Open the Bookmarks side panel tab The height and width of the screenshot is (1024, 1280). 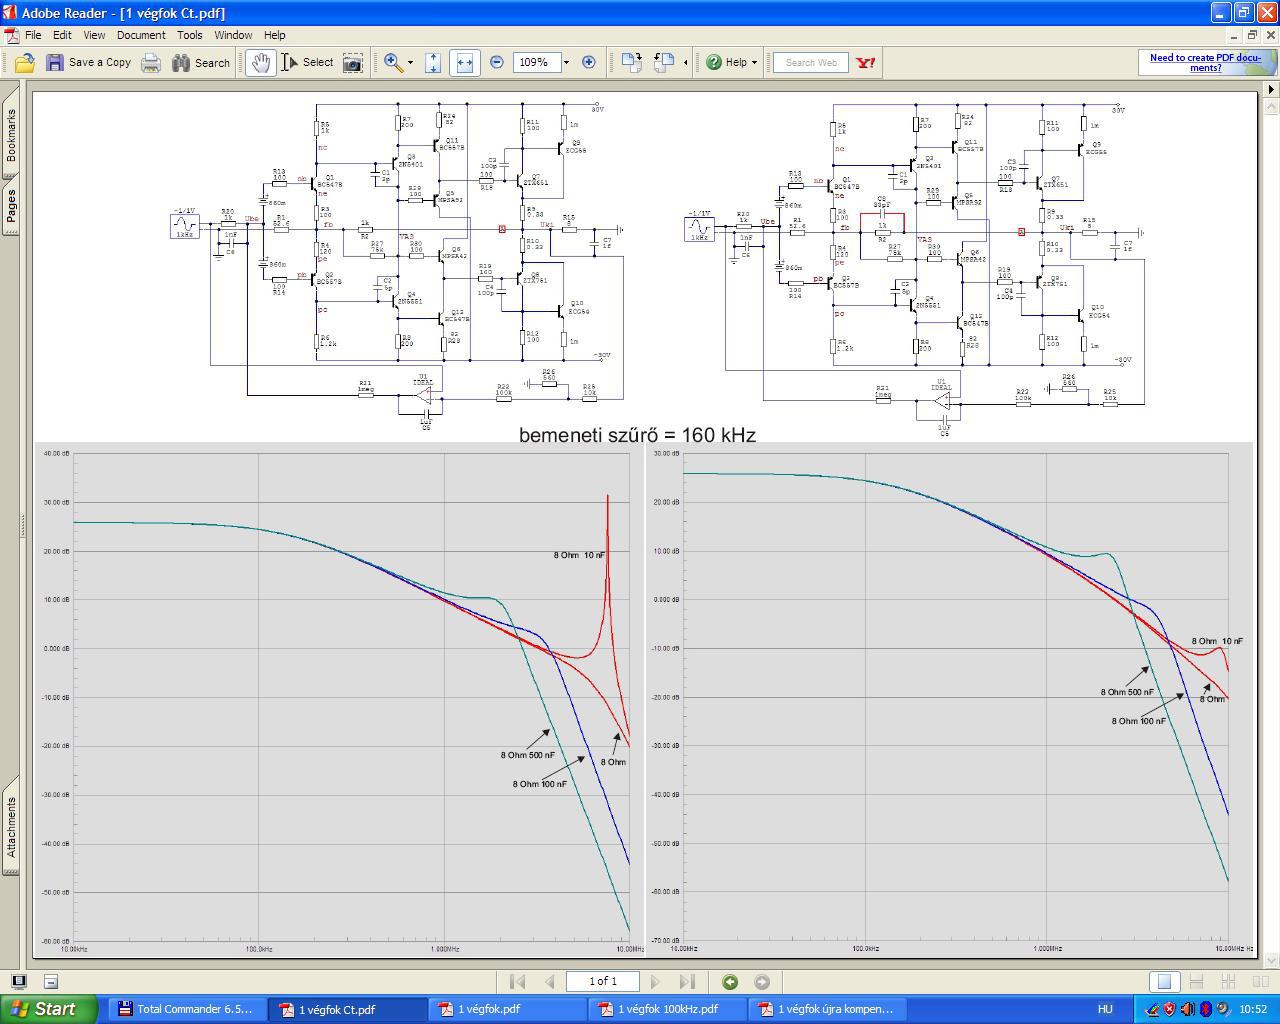[11, 135]
